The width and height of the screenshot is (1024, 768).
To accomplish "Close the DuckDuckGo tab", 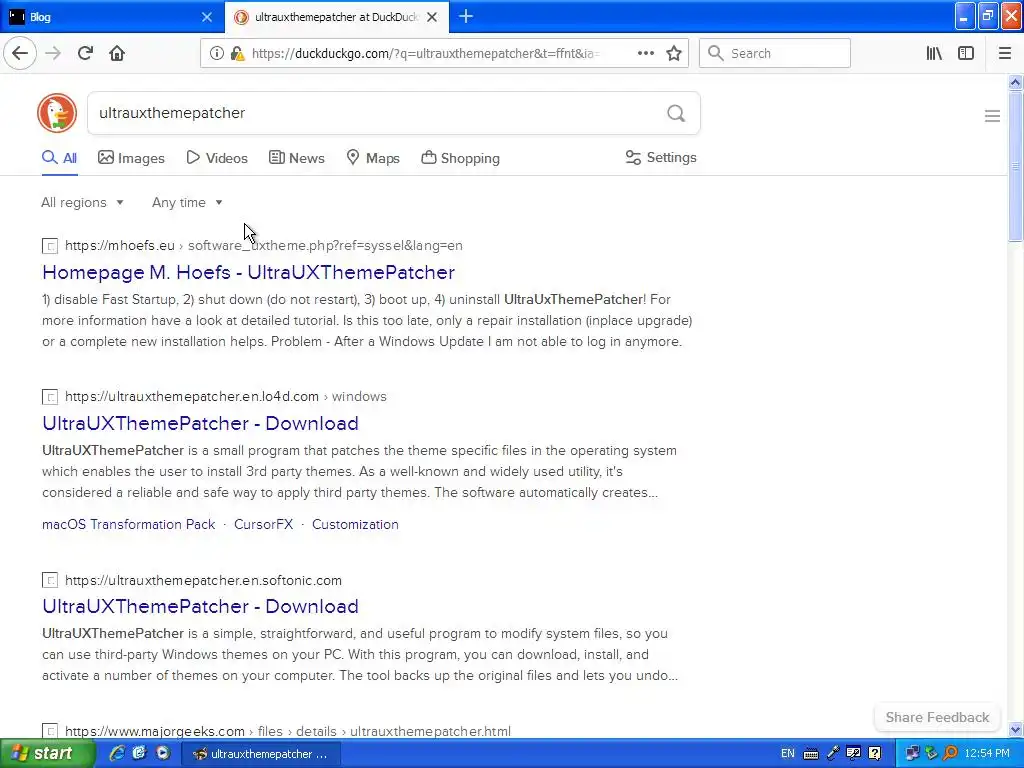I will click(x=432, y=17).
